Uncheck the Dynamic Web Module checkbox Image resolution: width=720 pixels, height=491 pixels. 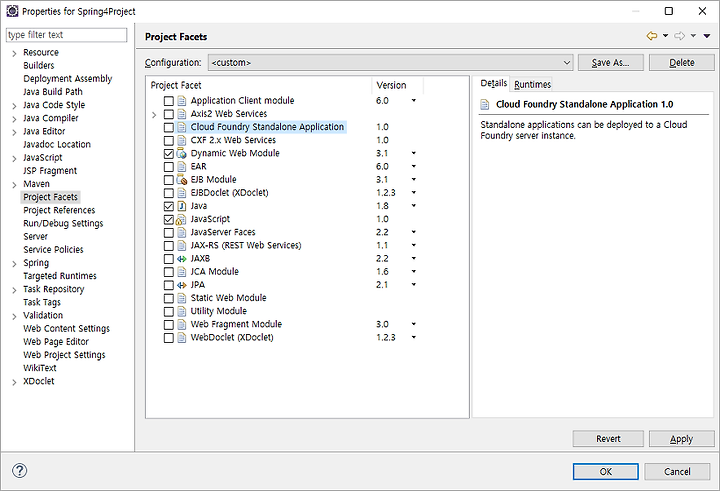pyautogui.click(x=169, y=153)
